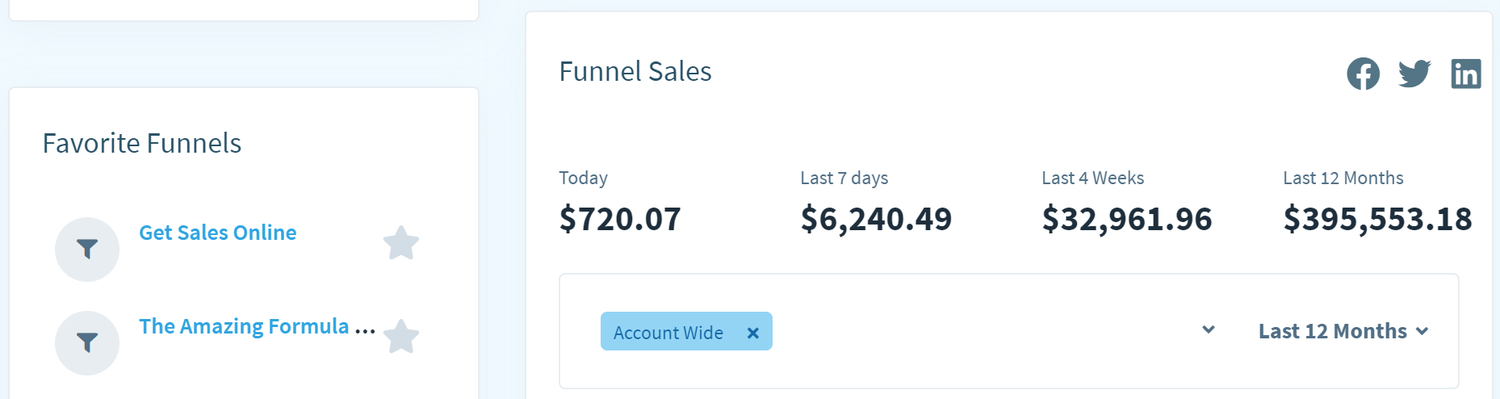Share funnel sales on Twitter
The width and height of the screenshot is (1500, 399).
[x=1414, y=74]
